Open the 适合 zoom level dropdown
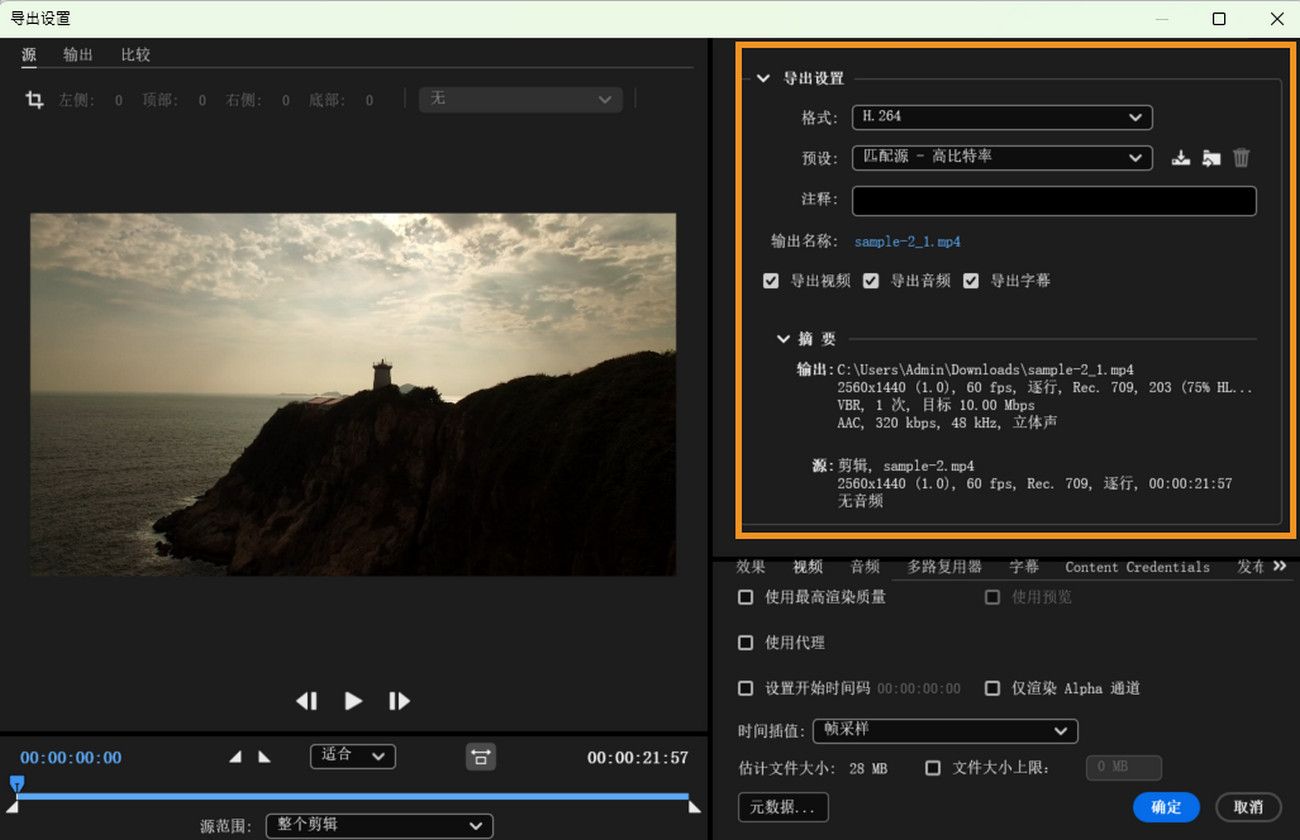The image size is (1300, 840). (x=353, y=756)
